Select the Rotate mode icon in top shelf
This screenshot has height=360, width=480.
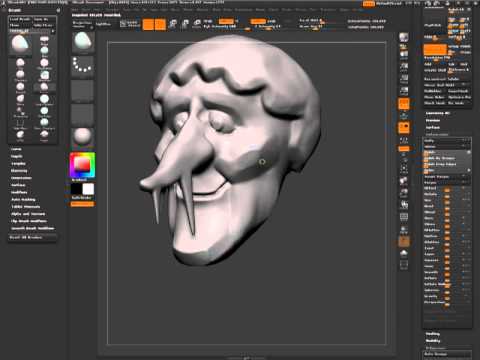pyautogui.click(x=197, y=24)
